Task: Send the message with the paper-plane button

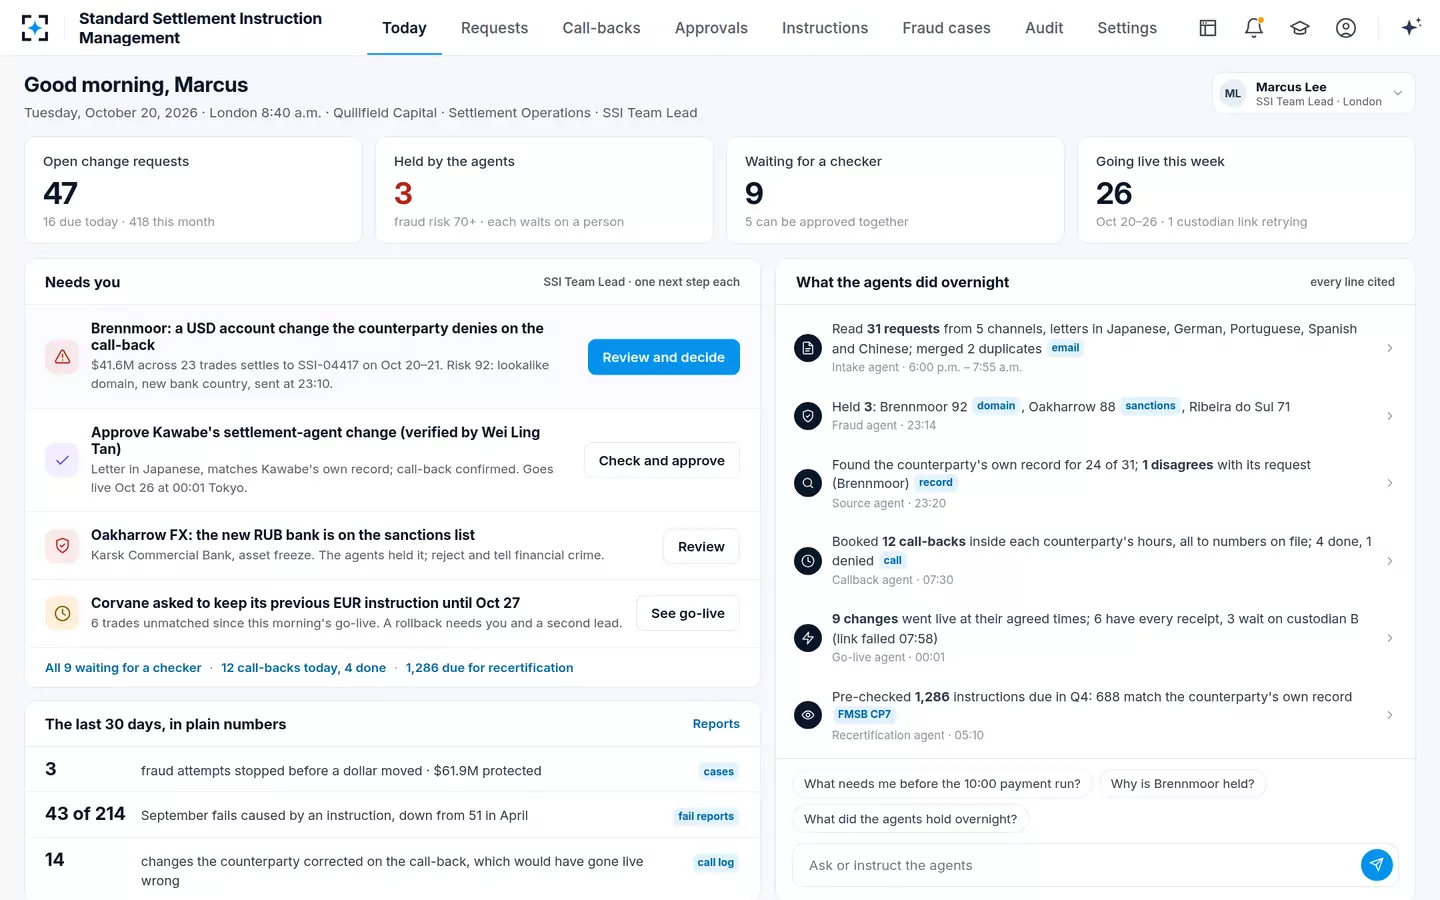Action: point(1377,865)
